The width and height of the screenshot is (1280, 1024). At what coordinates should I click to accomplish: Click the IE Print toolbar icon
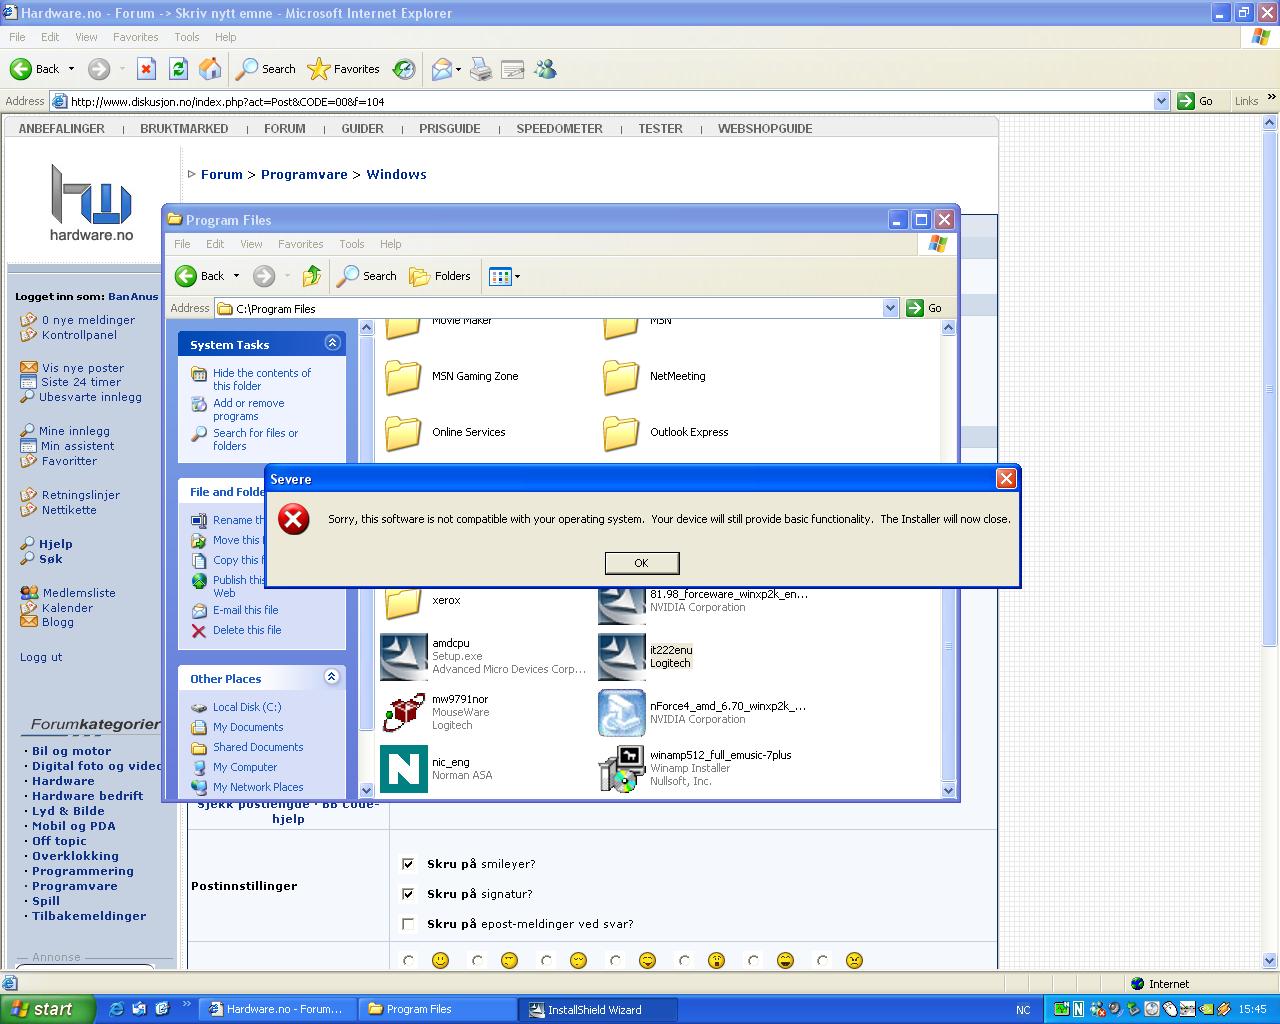(481, 69)
